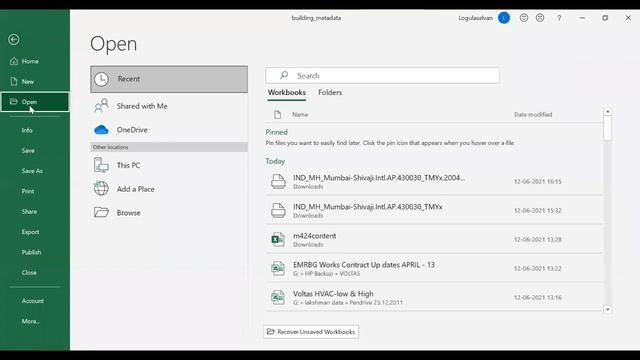Open the help question mark icon
This screenshot has height=360, width=640.
[559, 18]
